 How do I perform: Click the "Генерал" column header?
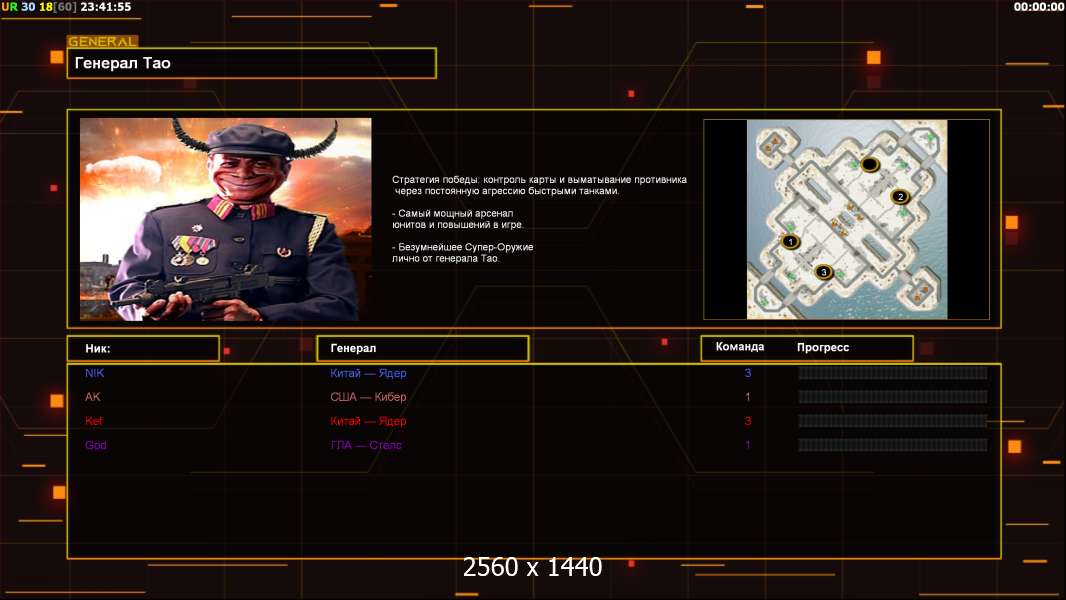422,348
